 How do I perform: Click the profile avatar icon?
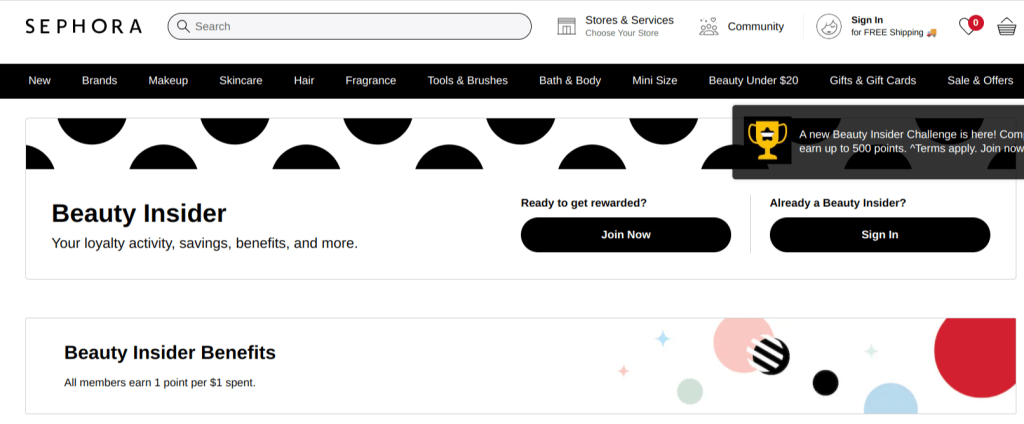(x=829, y=26)
